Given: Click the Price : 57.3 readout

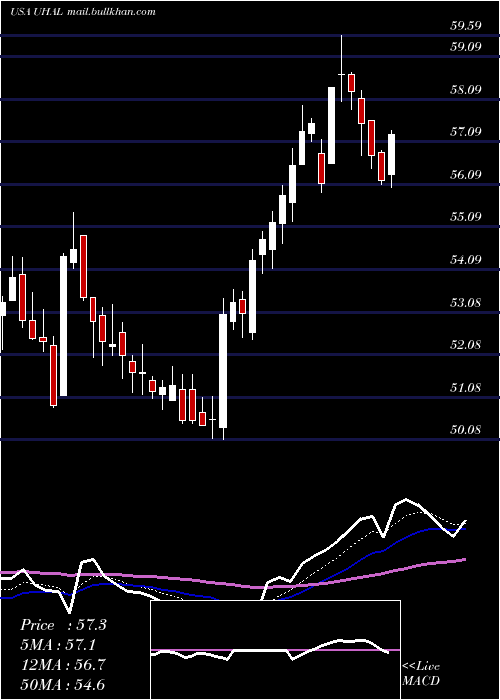Looking at the screenshot, I should (x=63, y=625).
